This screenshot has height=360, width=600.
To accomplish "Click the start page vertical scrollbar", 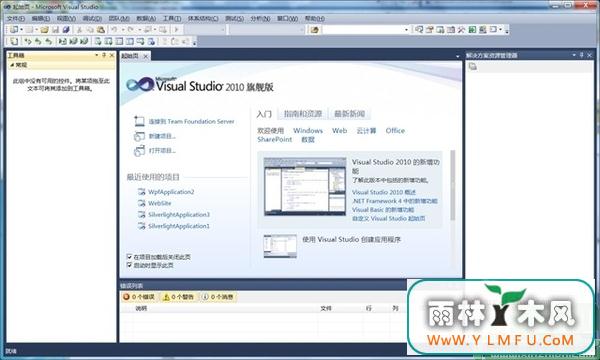I will click(453, 186).
